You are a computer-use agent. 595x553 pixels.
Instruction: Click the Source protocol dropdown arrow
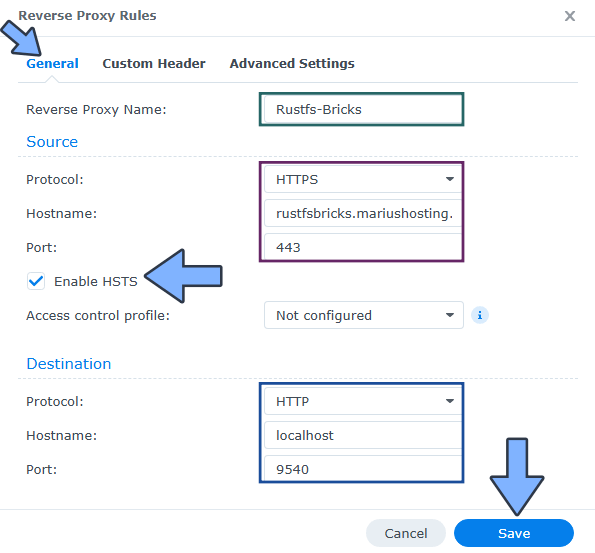tap(450, 179)
